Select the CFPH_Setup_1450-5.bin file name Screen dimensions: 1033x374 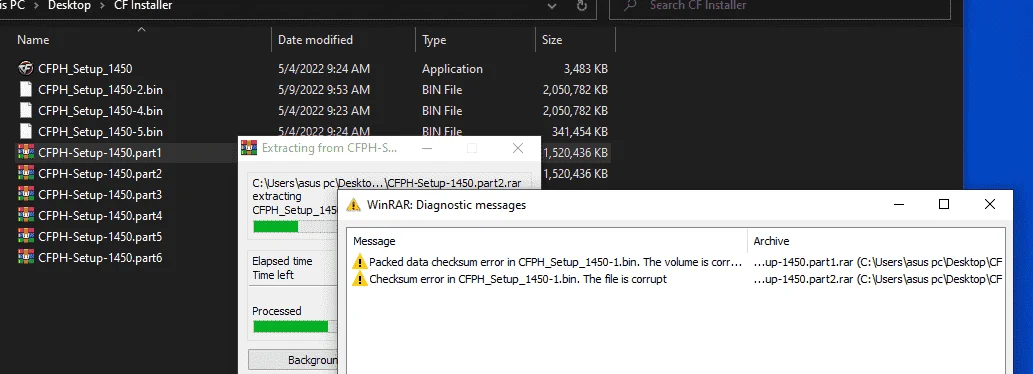(x=100, y=132)
